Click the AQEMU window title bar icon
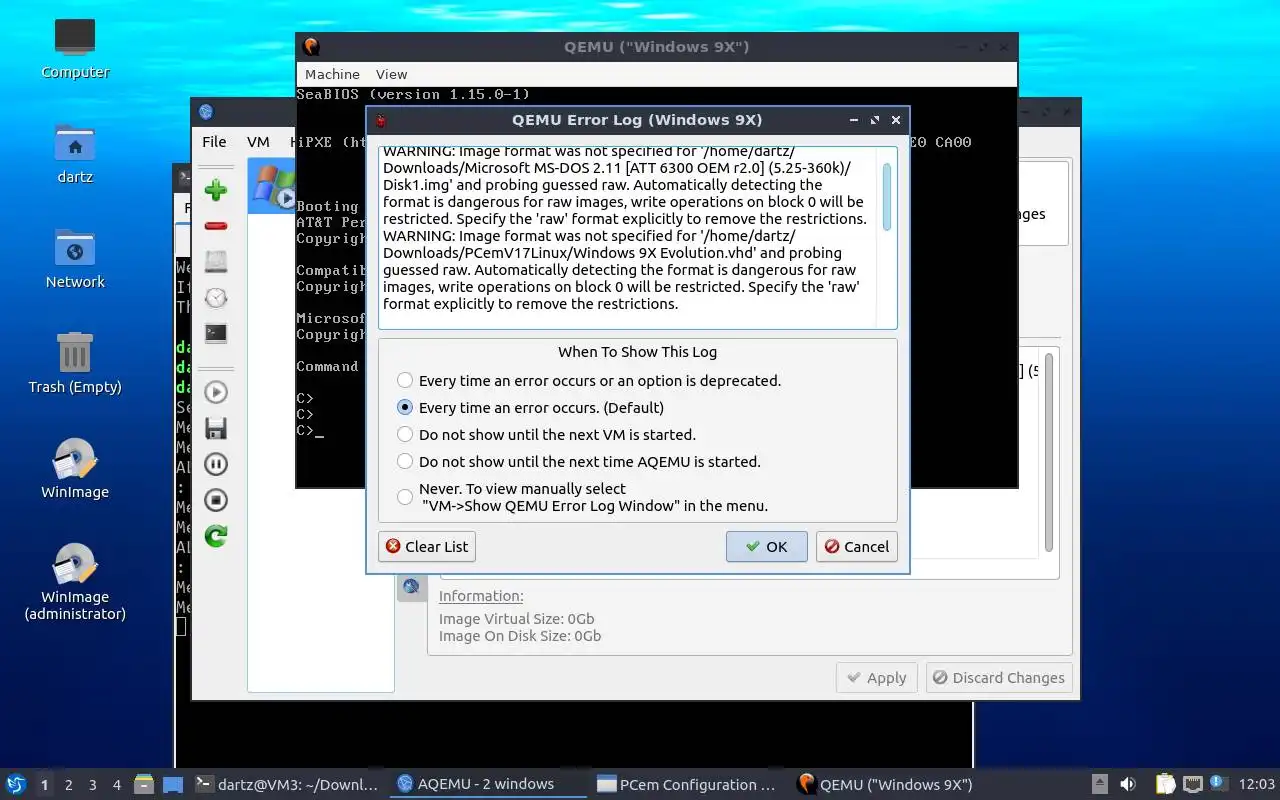 [x=206, y=112]
